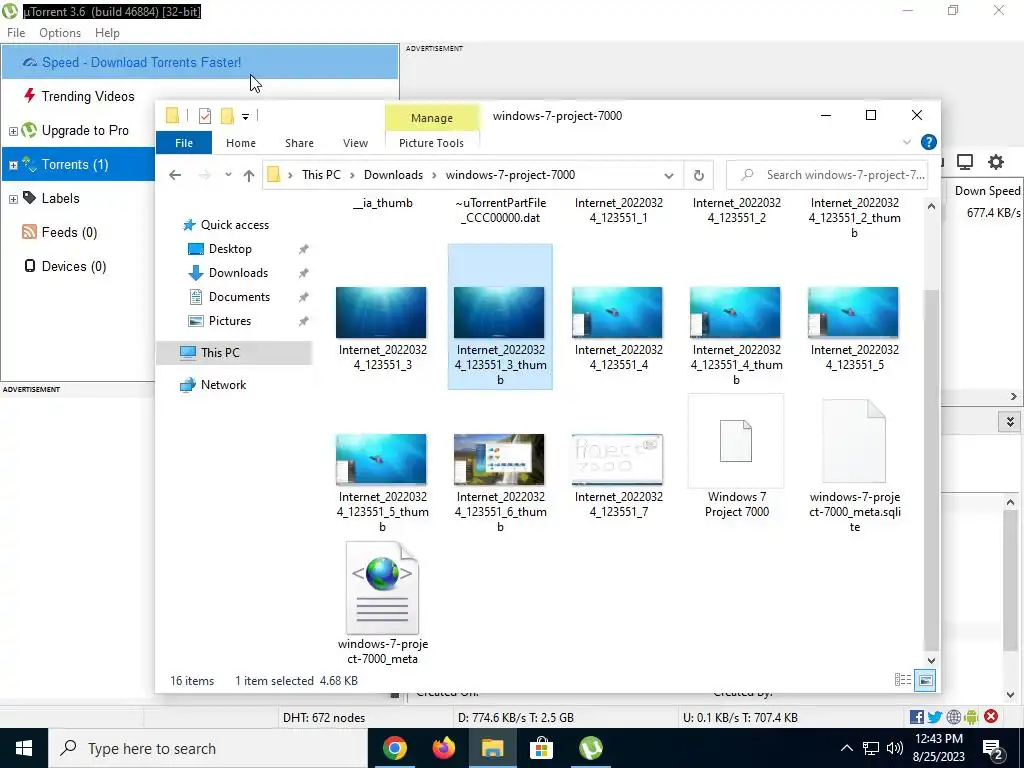Click the Devices phone icon
Screen dimensions: 1024x768
(x=29, y=265)
